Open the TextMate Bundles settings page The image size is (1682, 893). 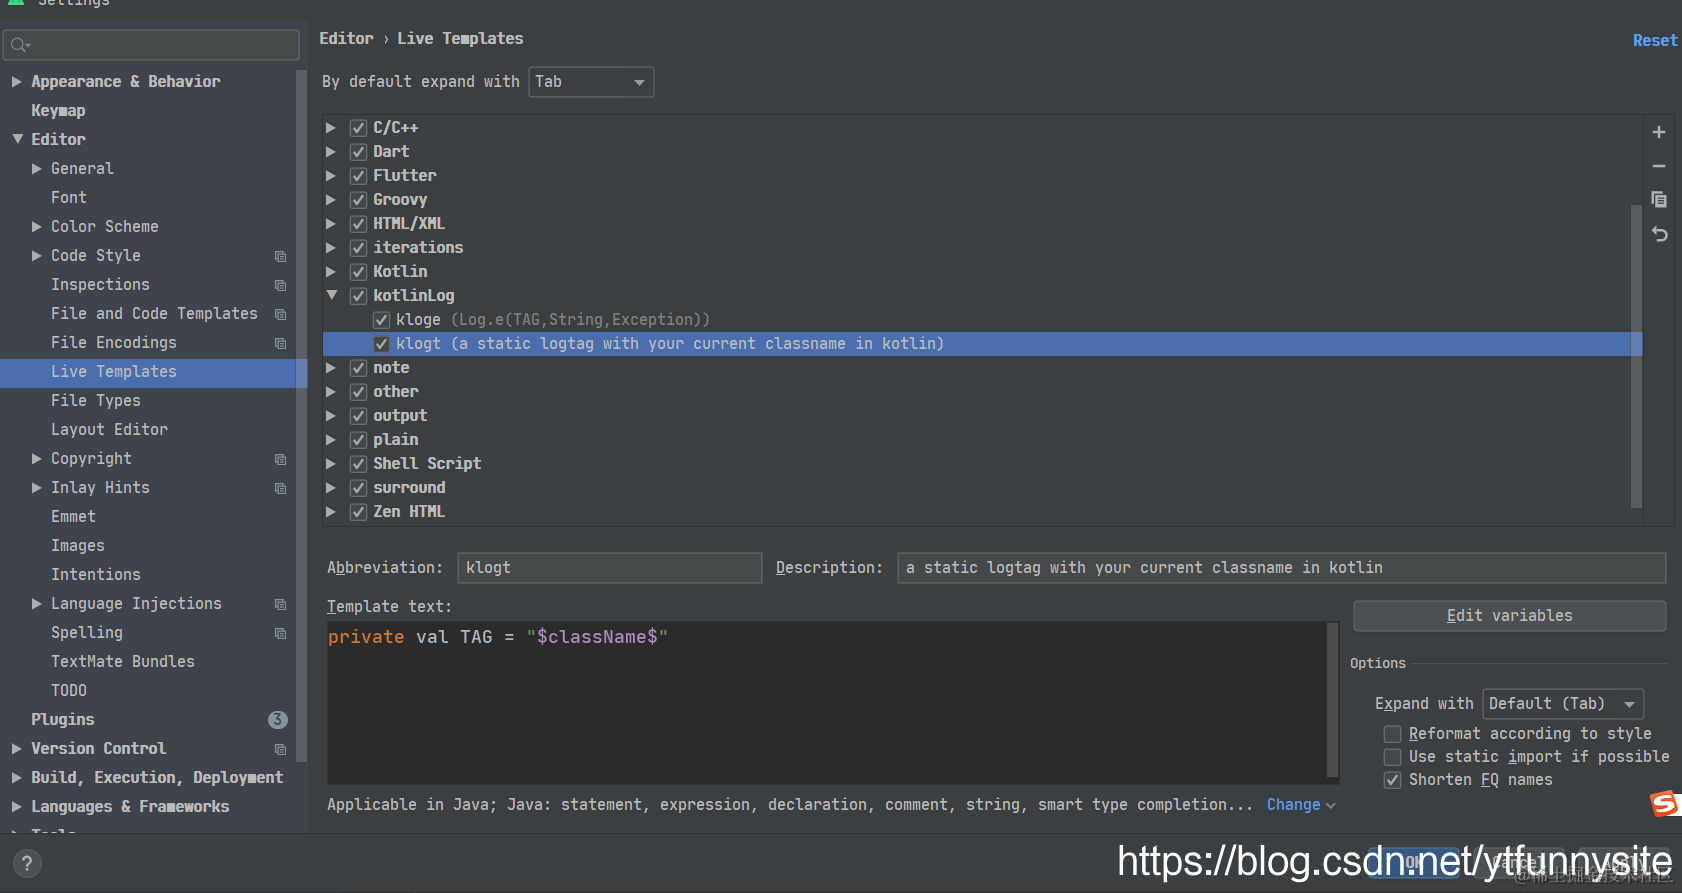[123, 662]
